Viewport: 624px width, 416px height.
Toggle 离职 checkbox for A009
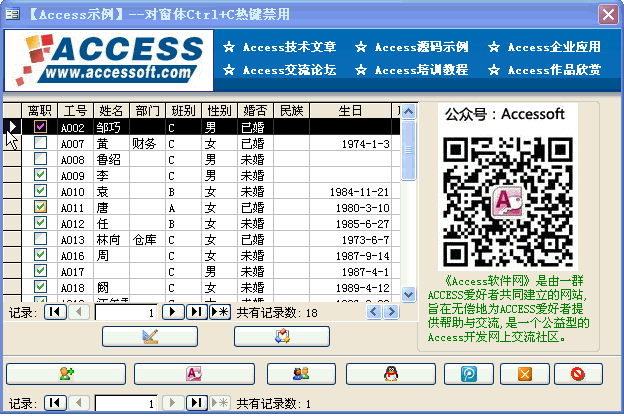click(x=40, y=174)
